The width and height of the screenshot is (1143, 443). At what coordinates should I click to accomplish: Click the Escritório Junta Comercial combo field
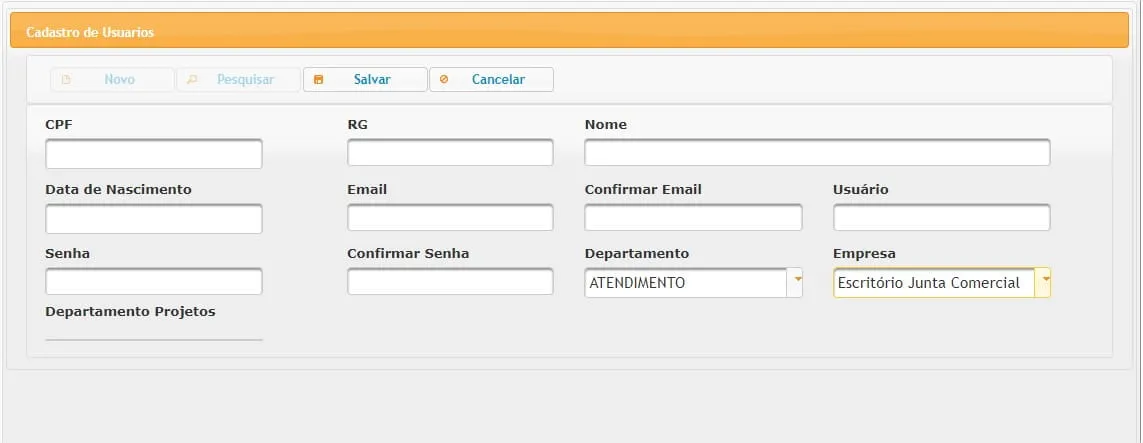click(933, 283)
